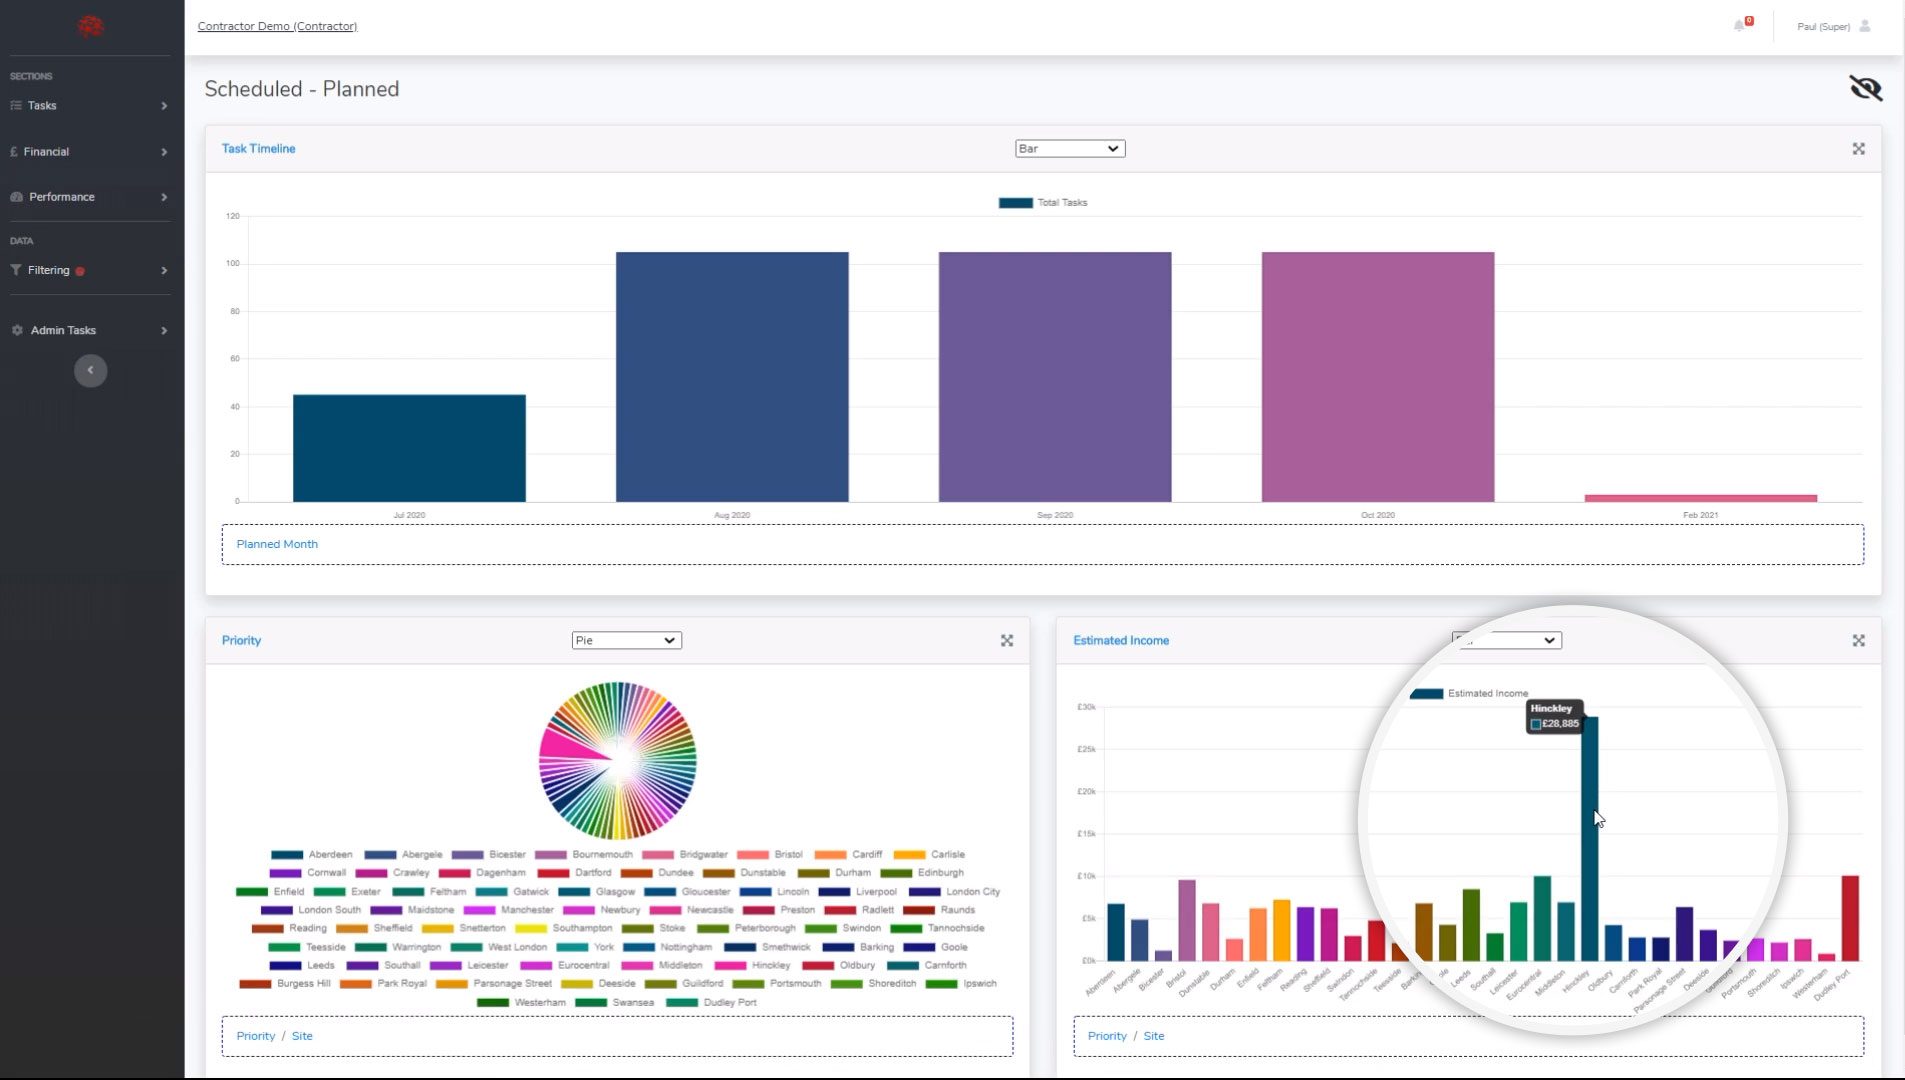The height and width of the screenshot is (1080, 1905).
Task: Click the Tasks list icon in sidebar
Action: pos(16,105)
